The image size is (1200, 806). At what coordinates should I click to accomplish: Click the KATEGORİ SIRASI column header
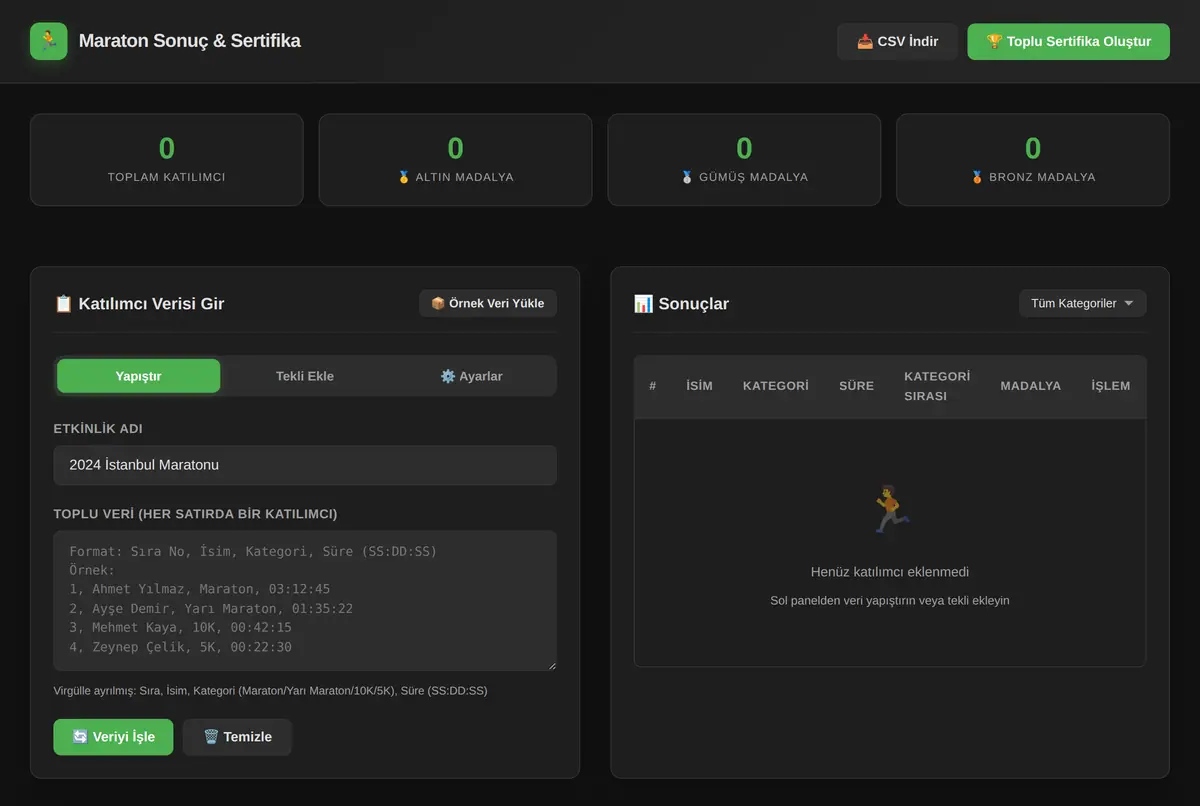coord(937,386)
